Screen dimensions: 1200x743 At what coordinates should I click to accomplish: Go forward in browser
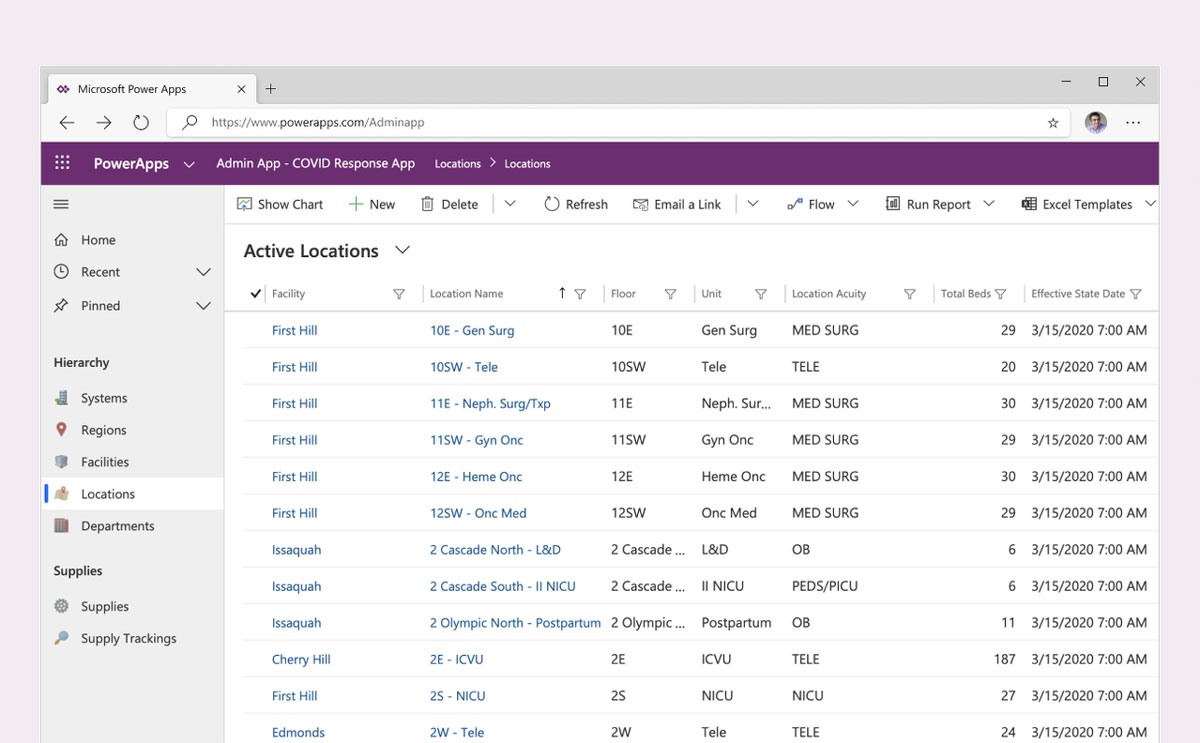104,123
